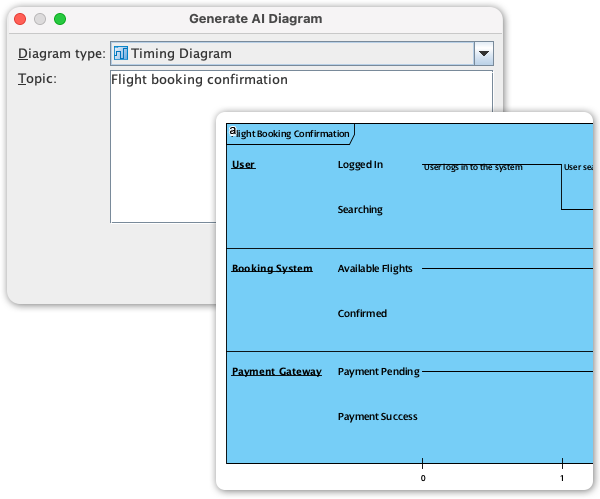This screenshot has width=600, height=499.
Task: Click the Available Flights state label
Action: [x=375, y=268]
